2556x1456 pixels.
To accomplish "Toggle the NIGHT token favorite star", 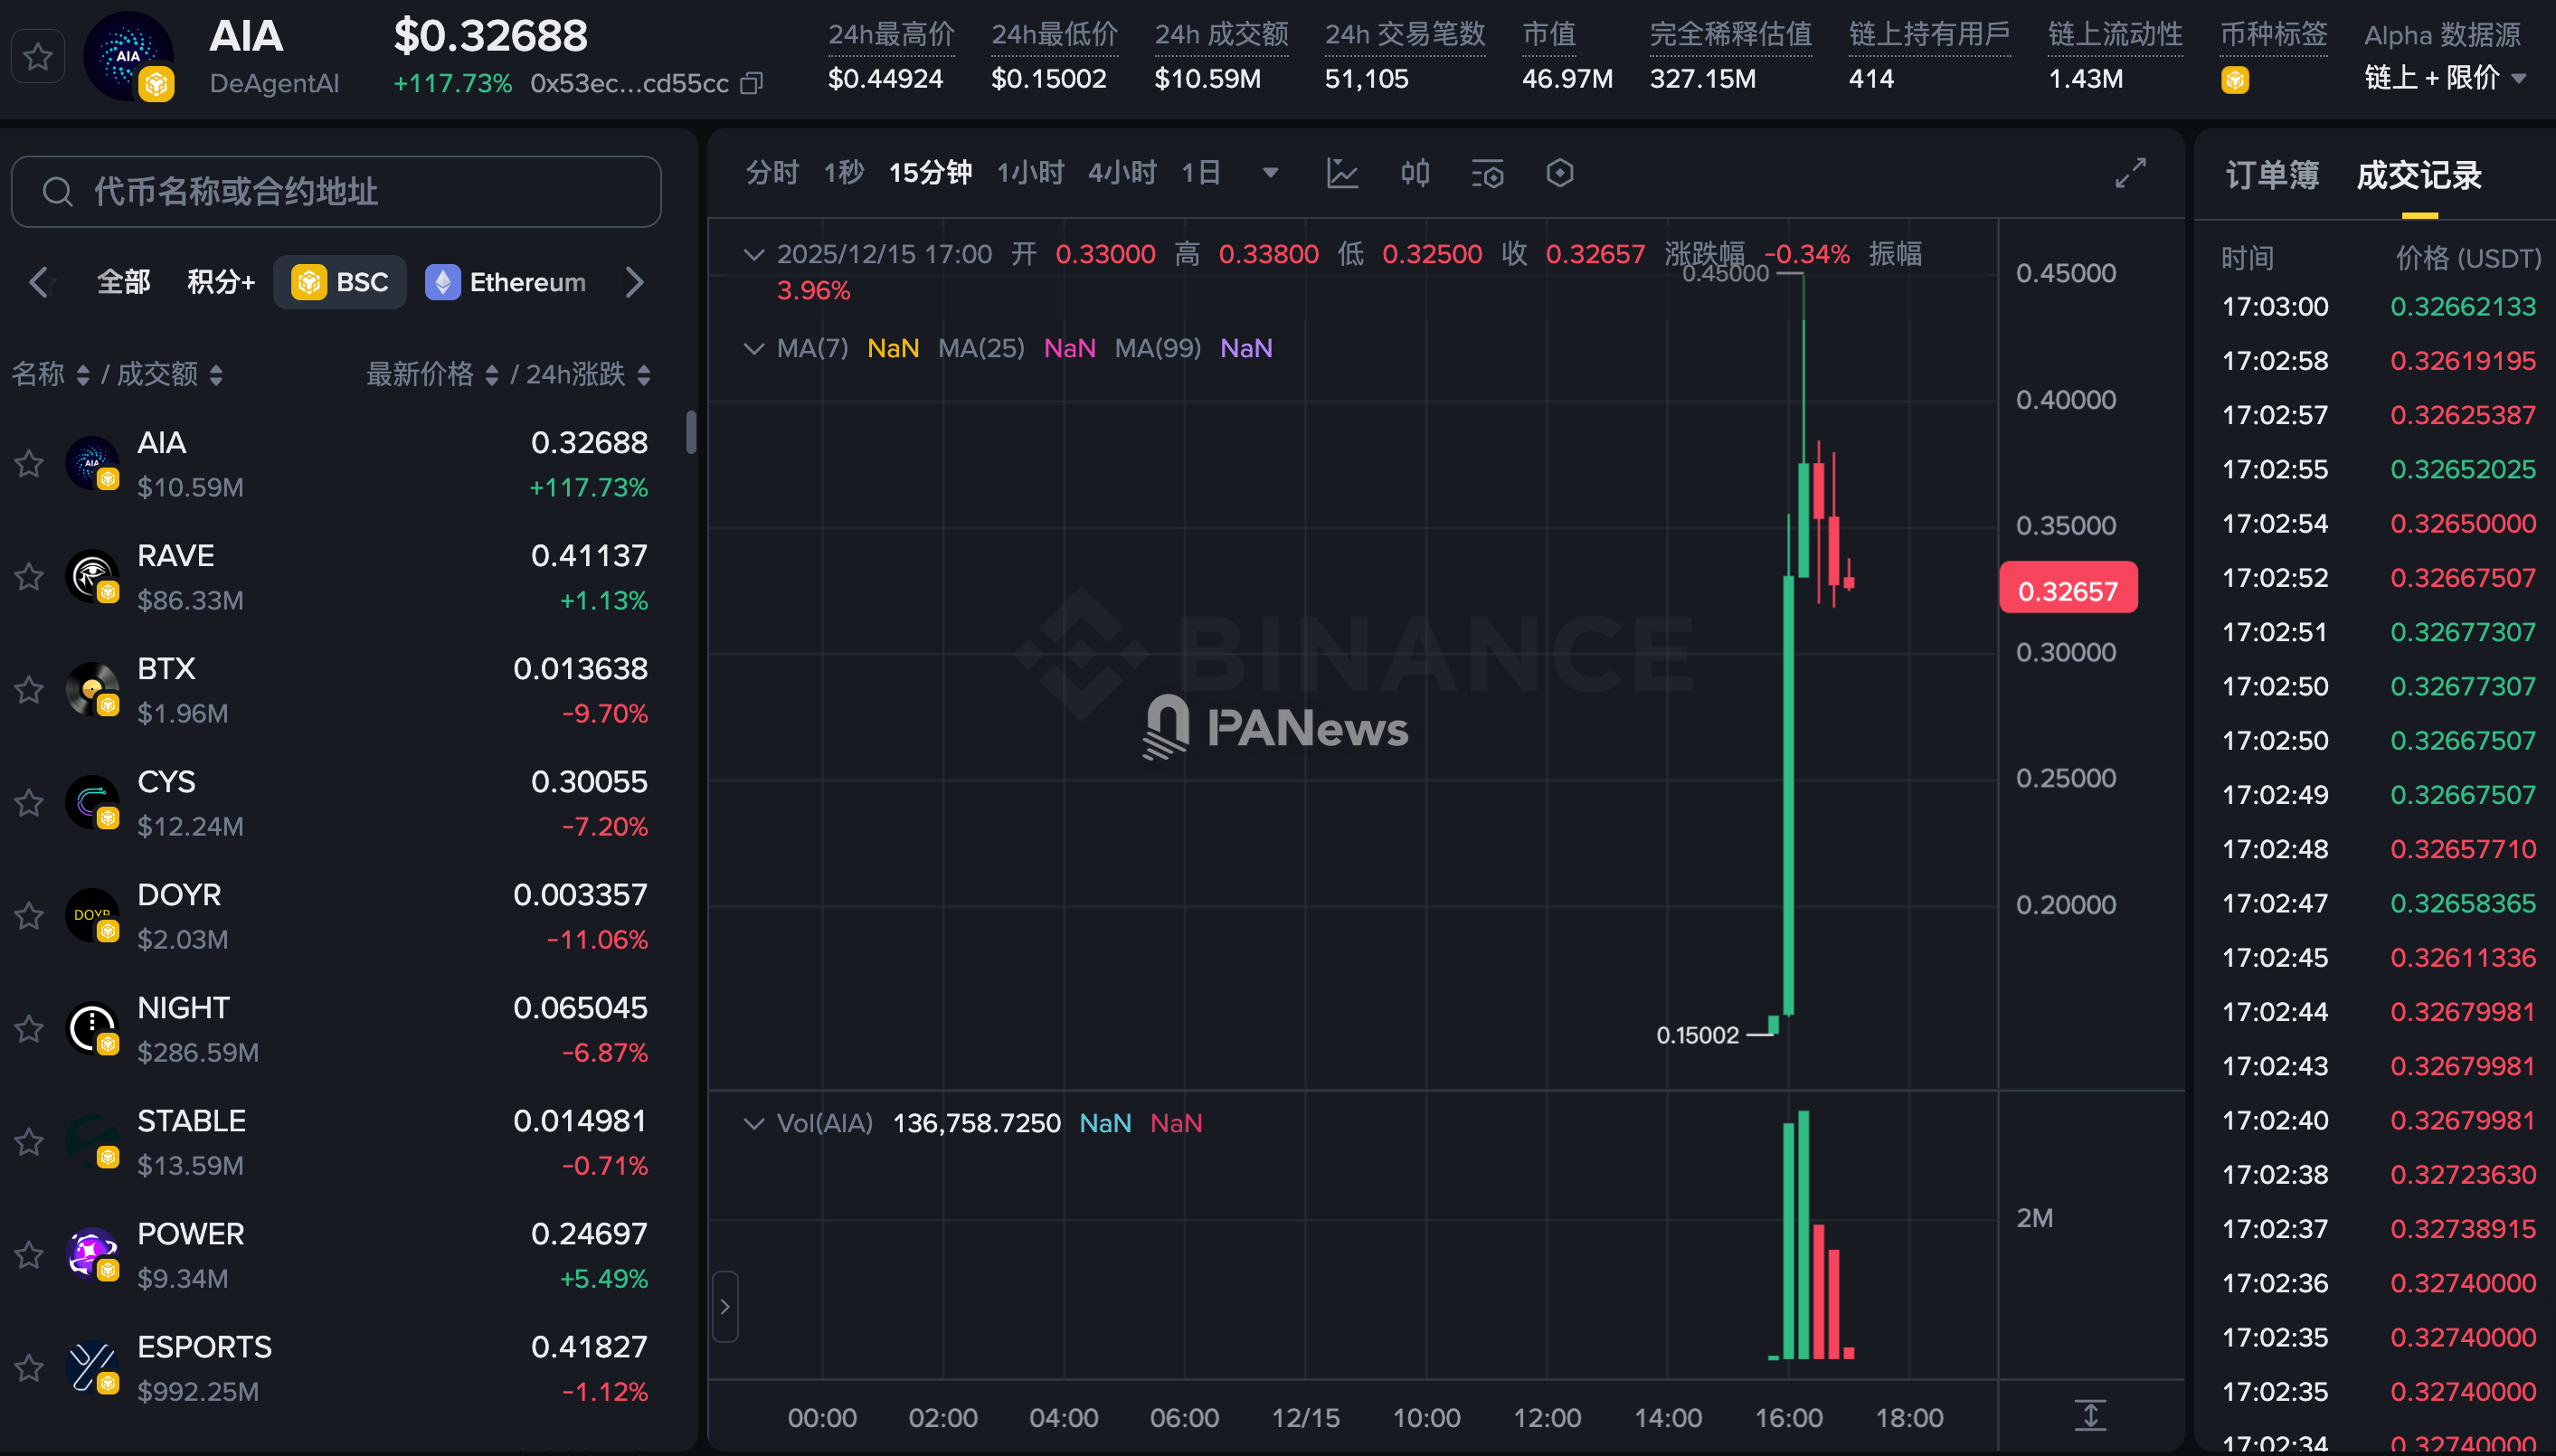I will 28,1028.
